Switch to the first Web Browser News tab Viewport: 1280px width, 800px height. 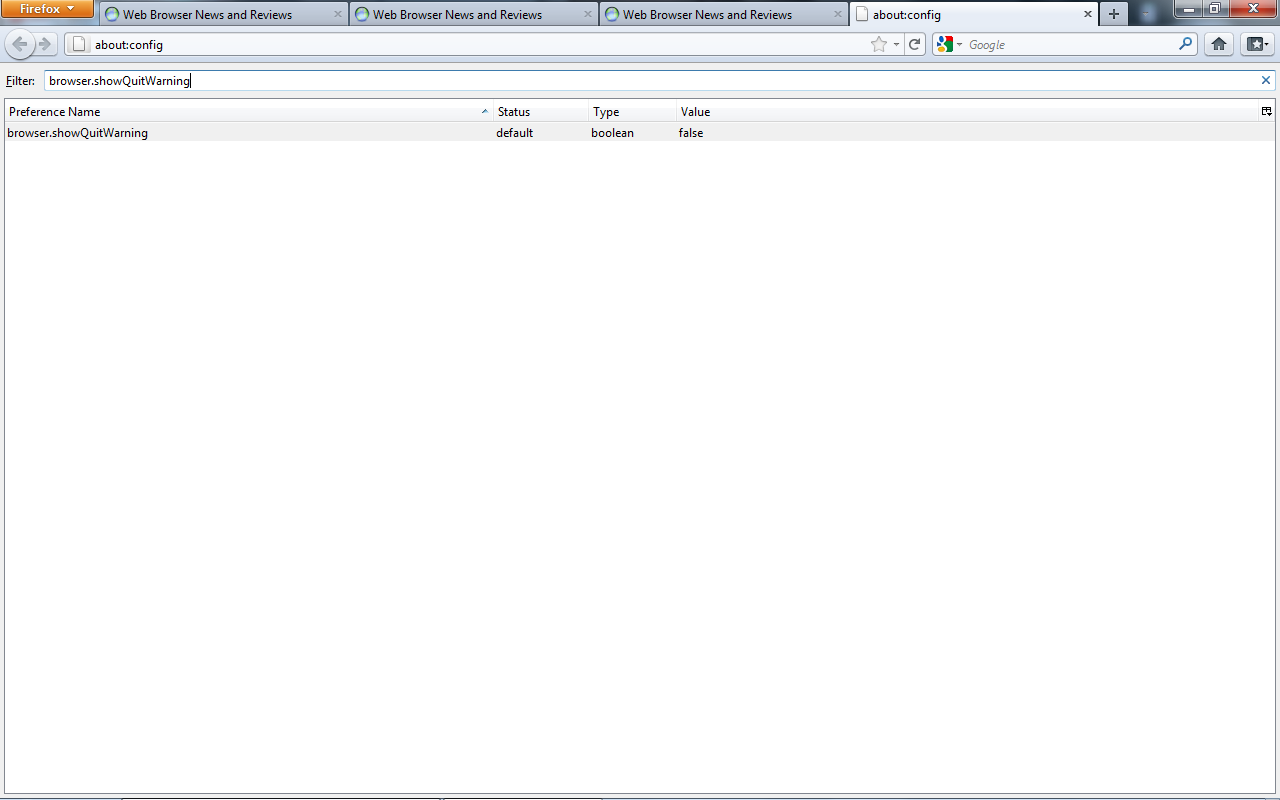207,15
